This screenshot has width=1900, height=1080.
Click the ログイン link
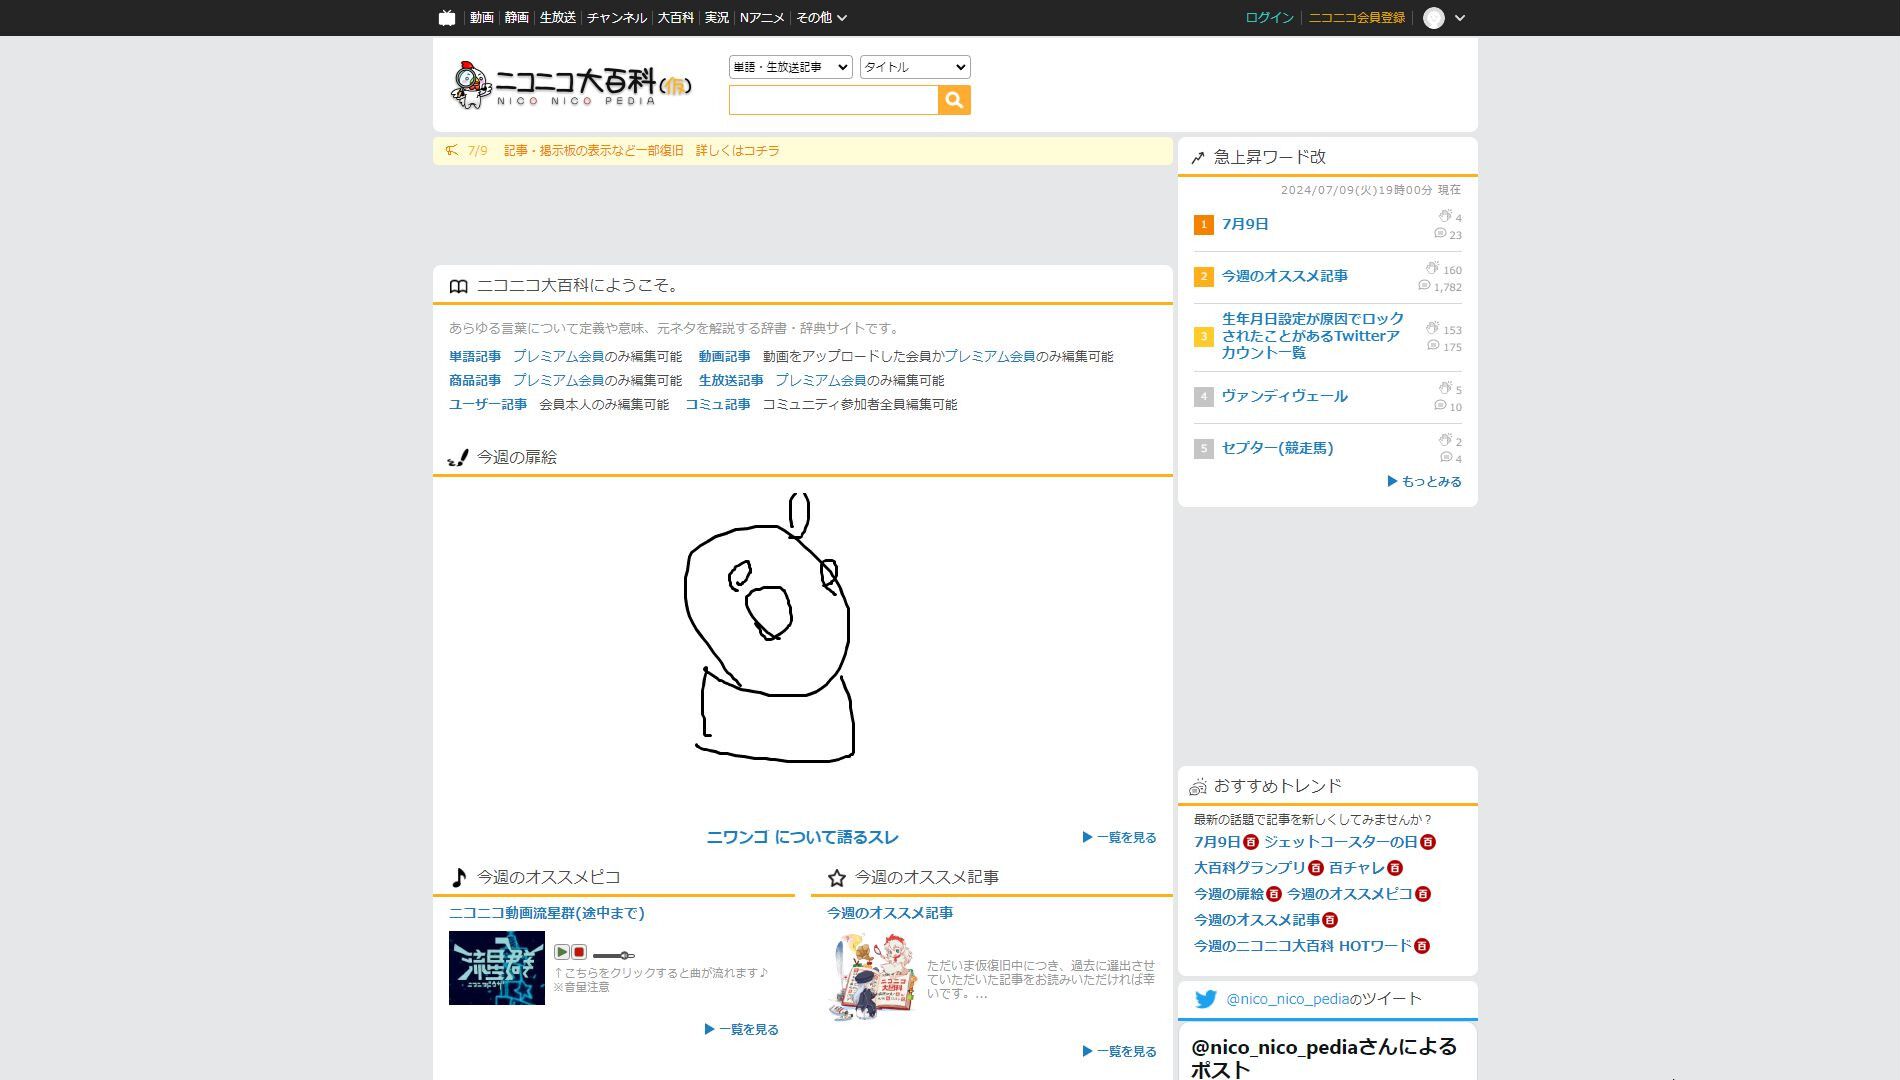click(1270, 18)
